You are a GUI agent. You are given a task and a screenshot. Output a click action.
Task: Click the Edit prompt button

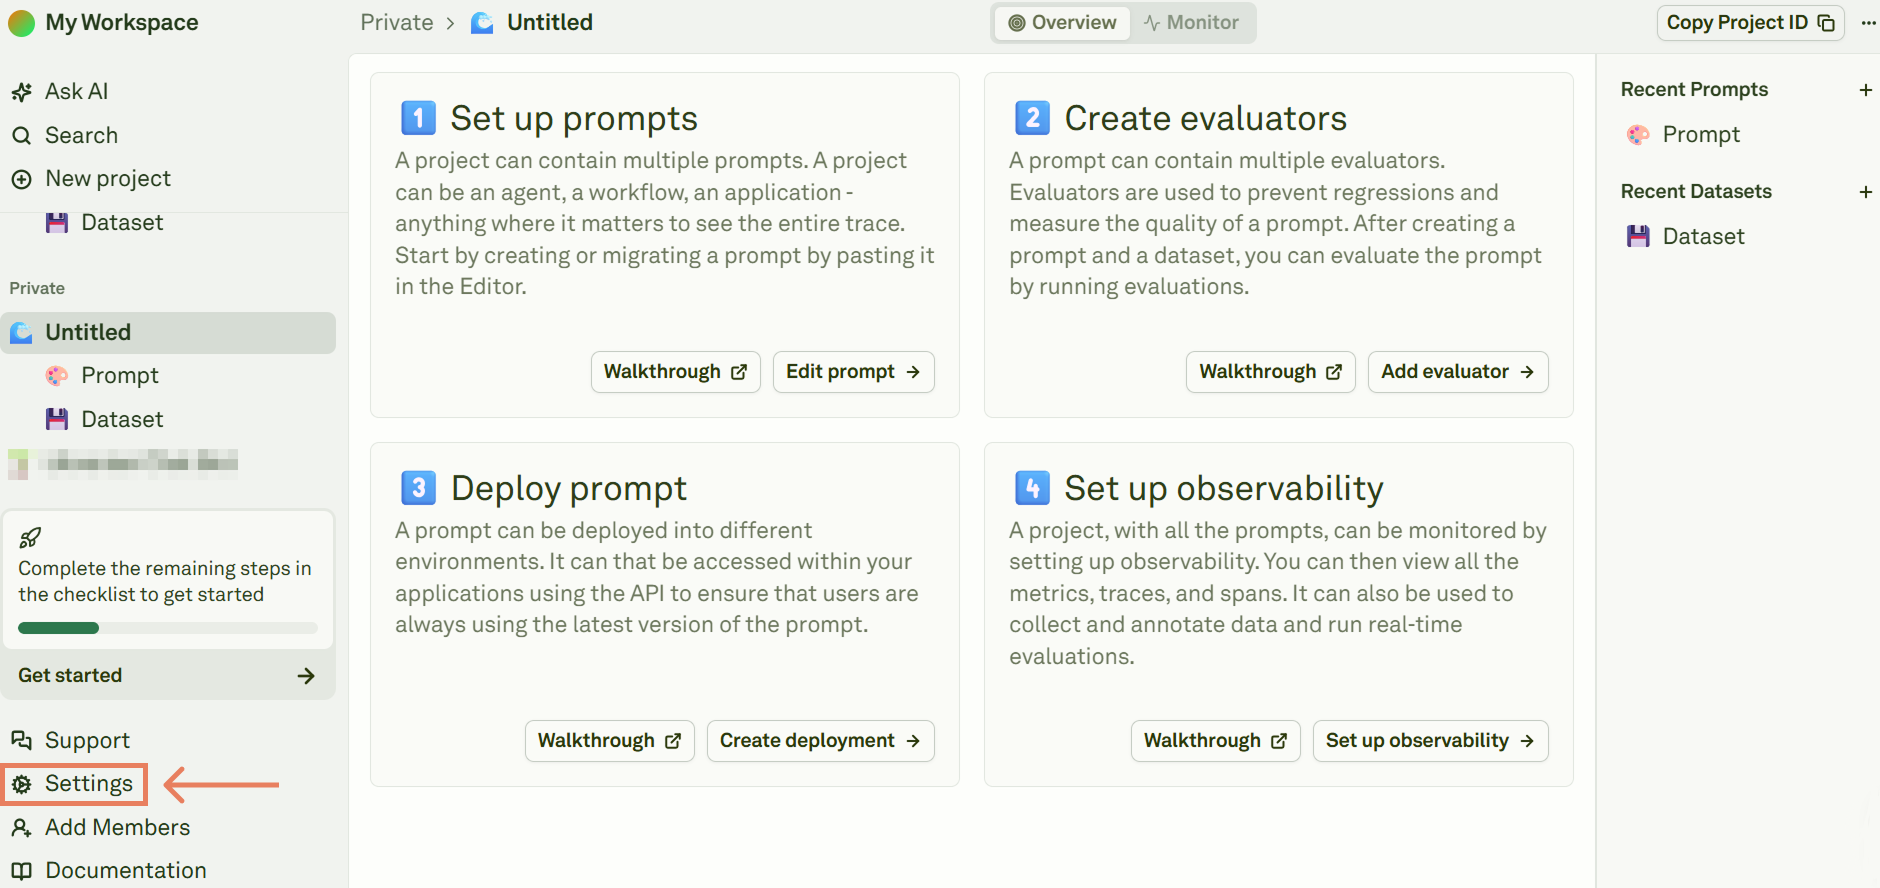pyautogui.click(x=853, y=372)
